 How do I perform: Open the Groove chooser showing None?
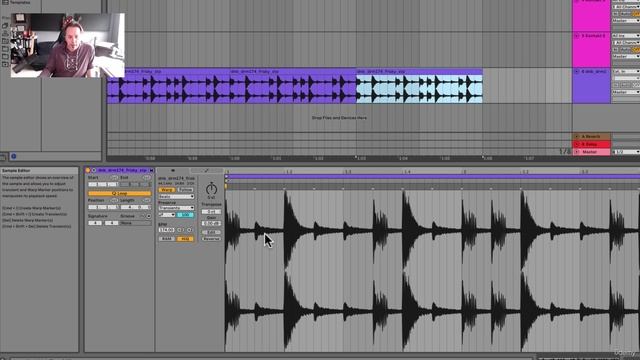click(x=136, y=223)
